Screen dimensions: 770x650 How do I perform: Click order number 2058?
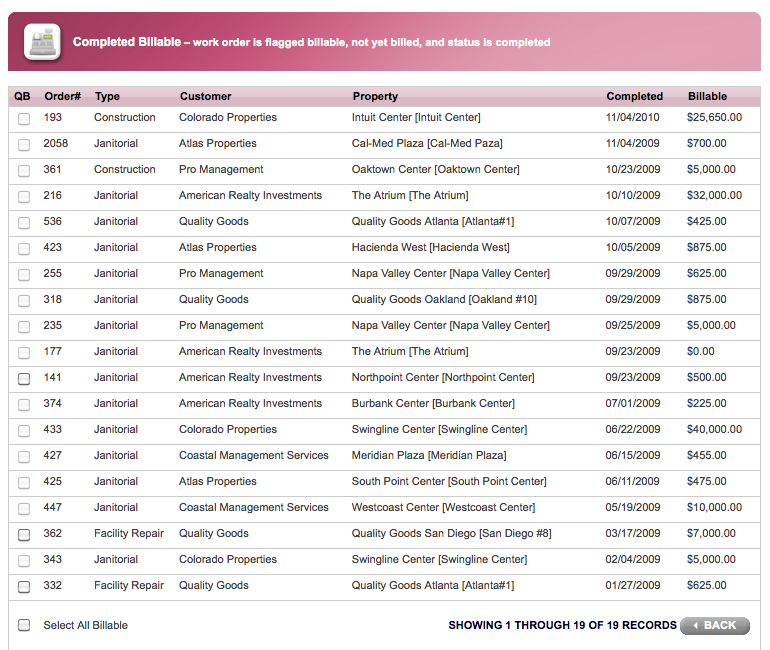click(55, 143)
